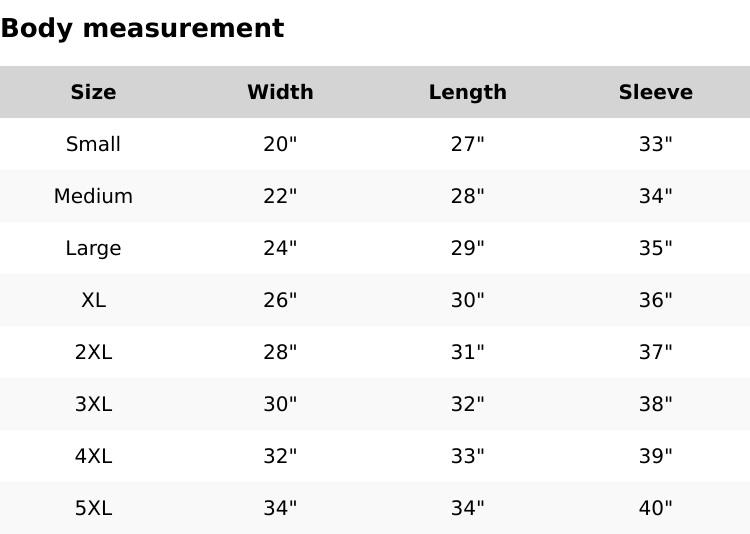This screenshot has height=534, width=750.
Task: Select the 35" sleeve value for Large
Action: (655, 248)
